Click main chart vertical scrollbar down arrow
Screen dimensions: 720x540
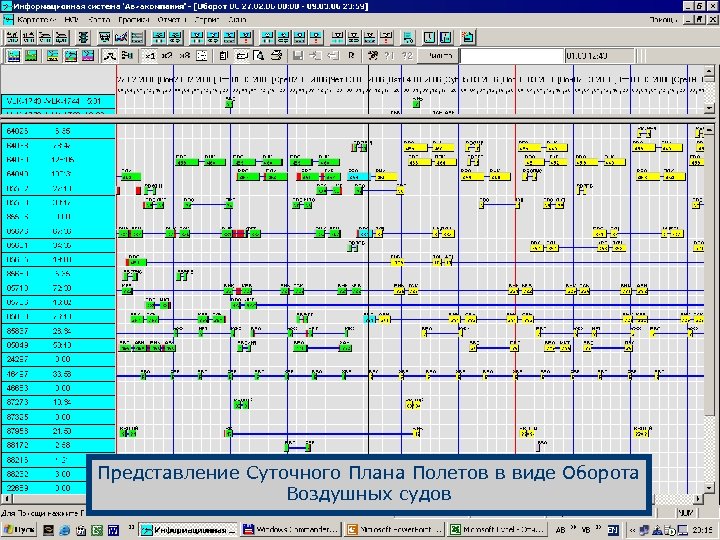coord(709,488)
